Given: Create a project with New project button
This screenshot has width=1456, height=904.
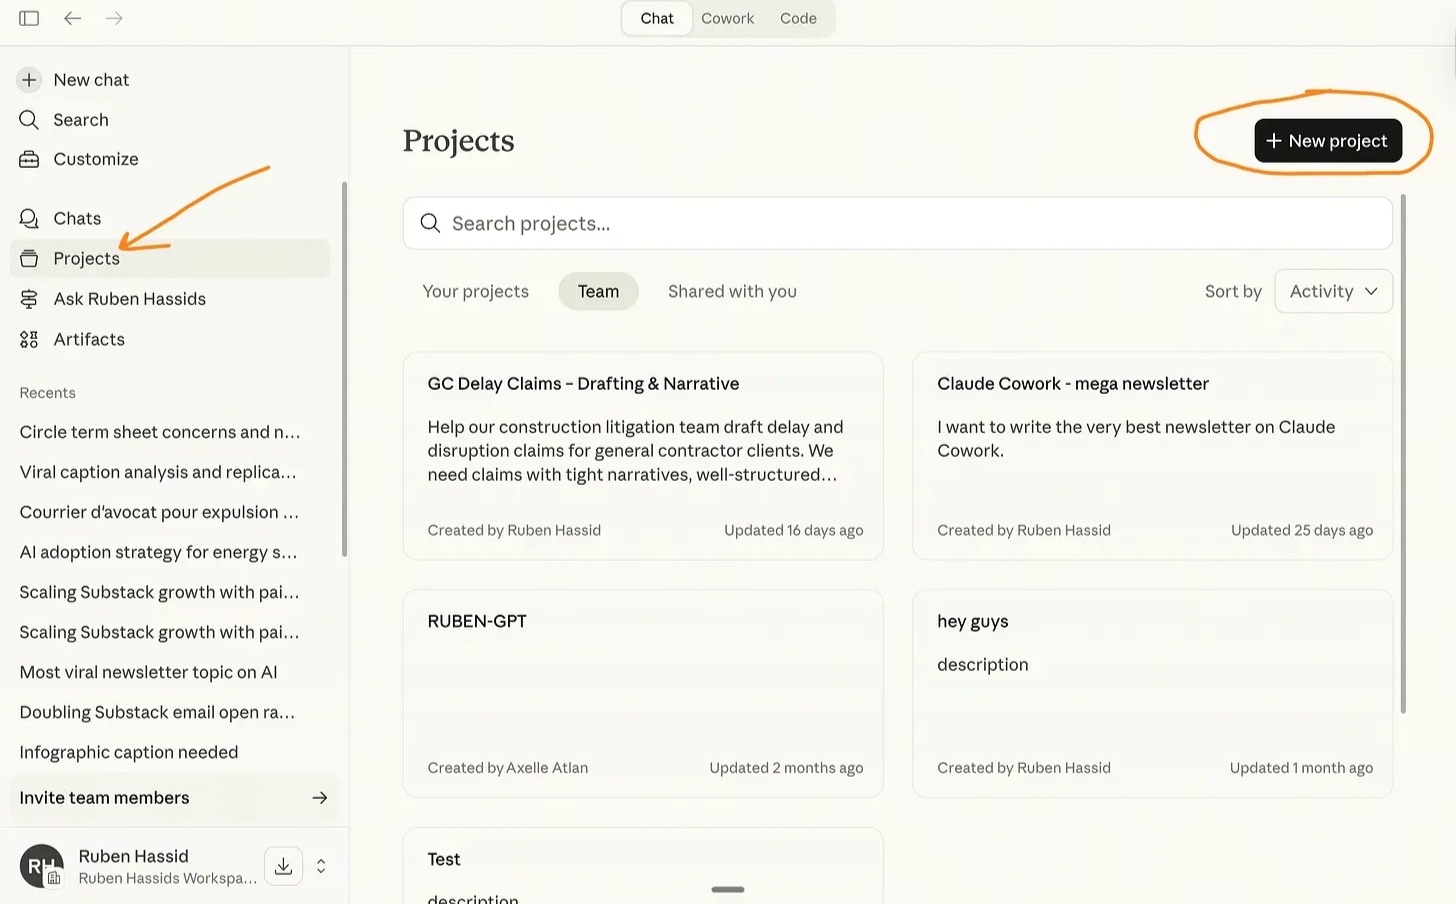Looking at the screenshot, I should (1328, 141).
